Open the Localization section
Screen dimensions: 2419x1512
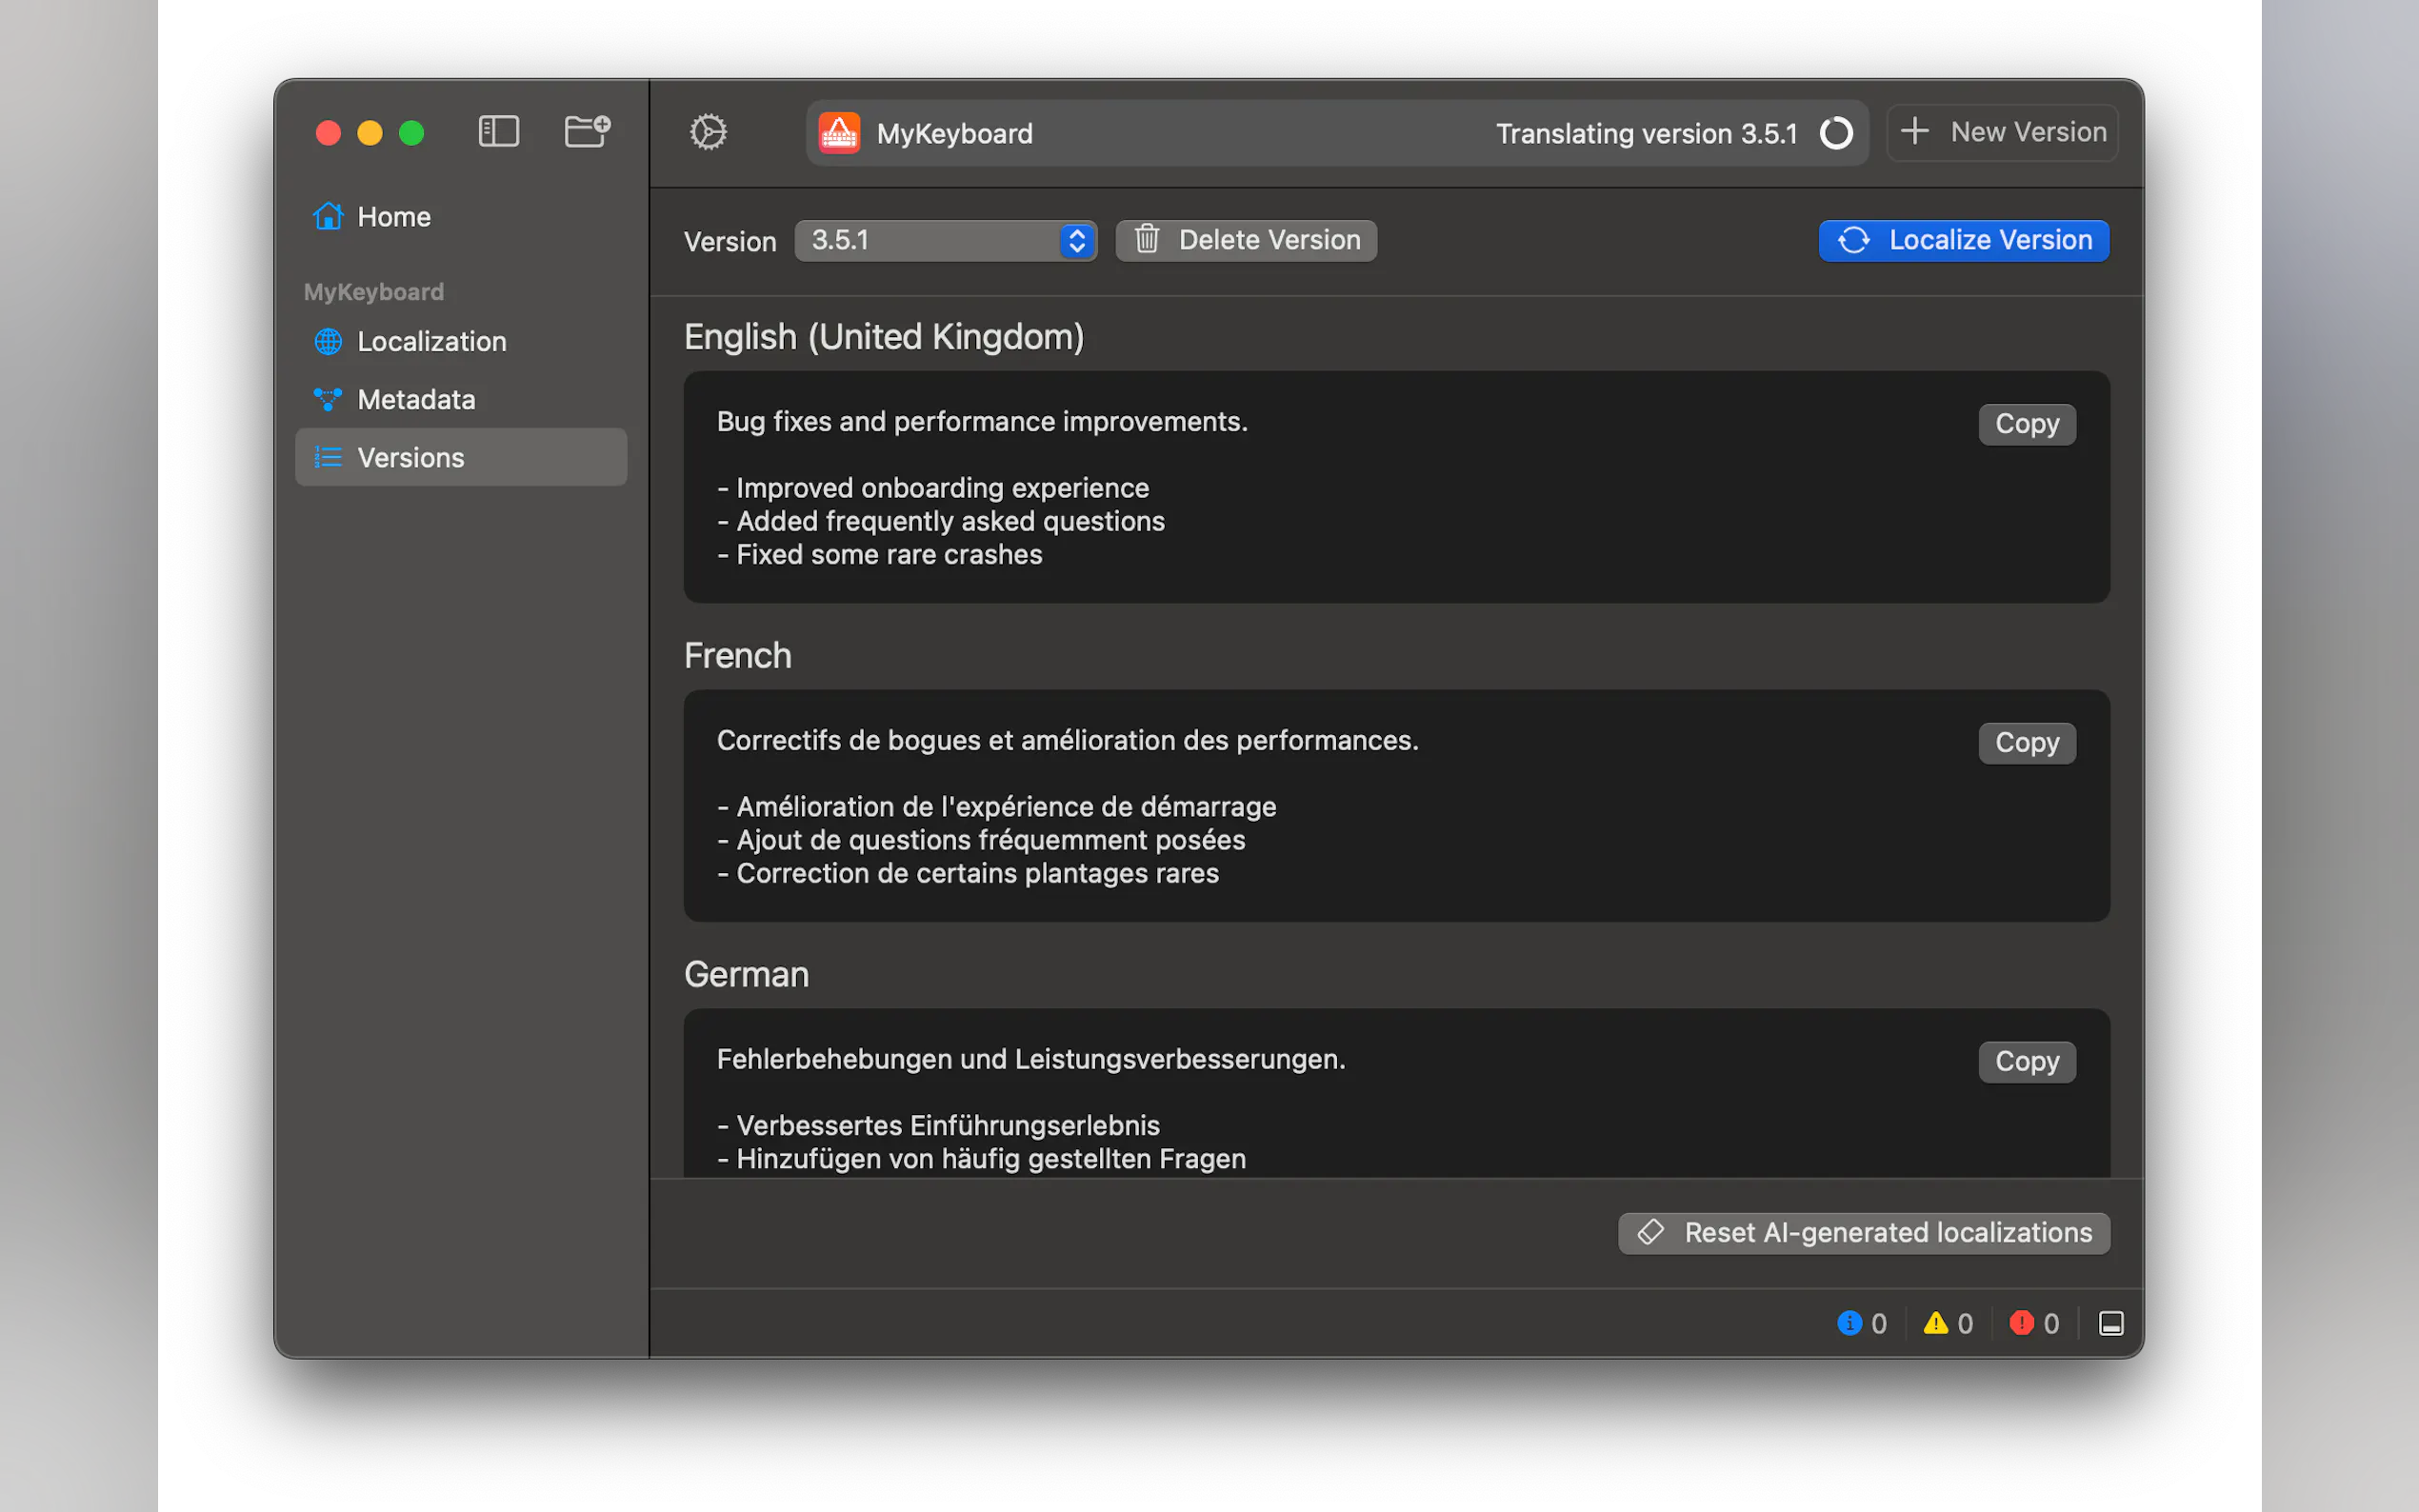pyautogui.click(x=431, y=342)
